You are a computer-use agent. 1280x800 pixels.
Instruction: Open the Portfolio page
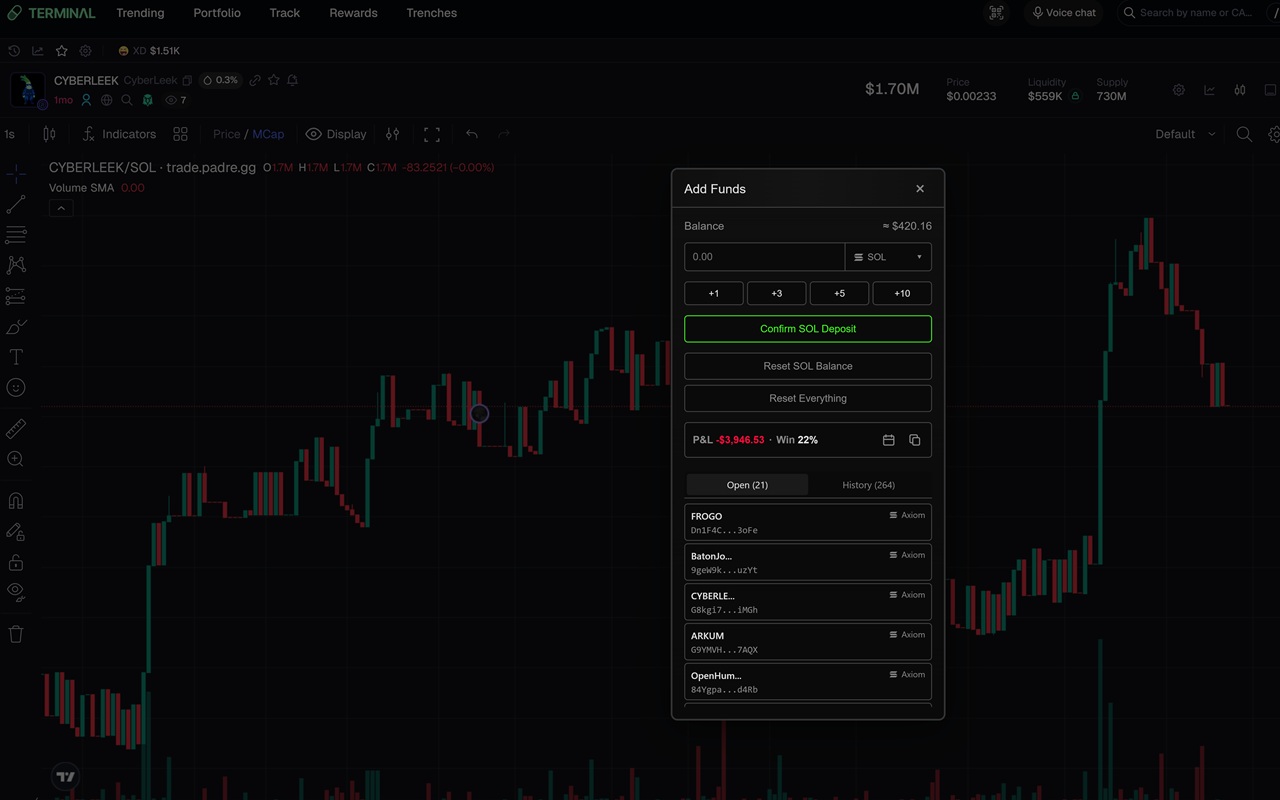(x=217, y=13)
